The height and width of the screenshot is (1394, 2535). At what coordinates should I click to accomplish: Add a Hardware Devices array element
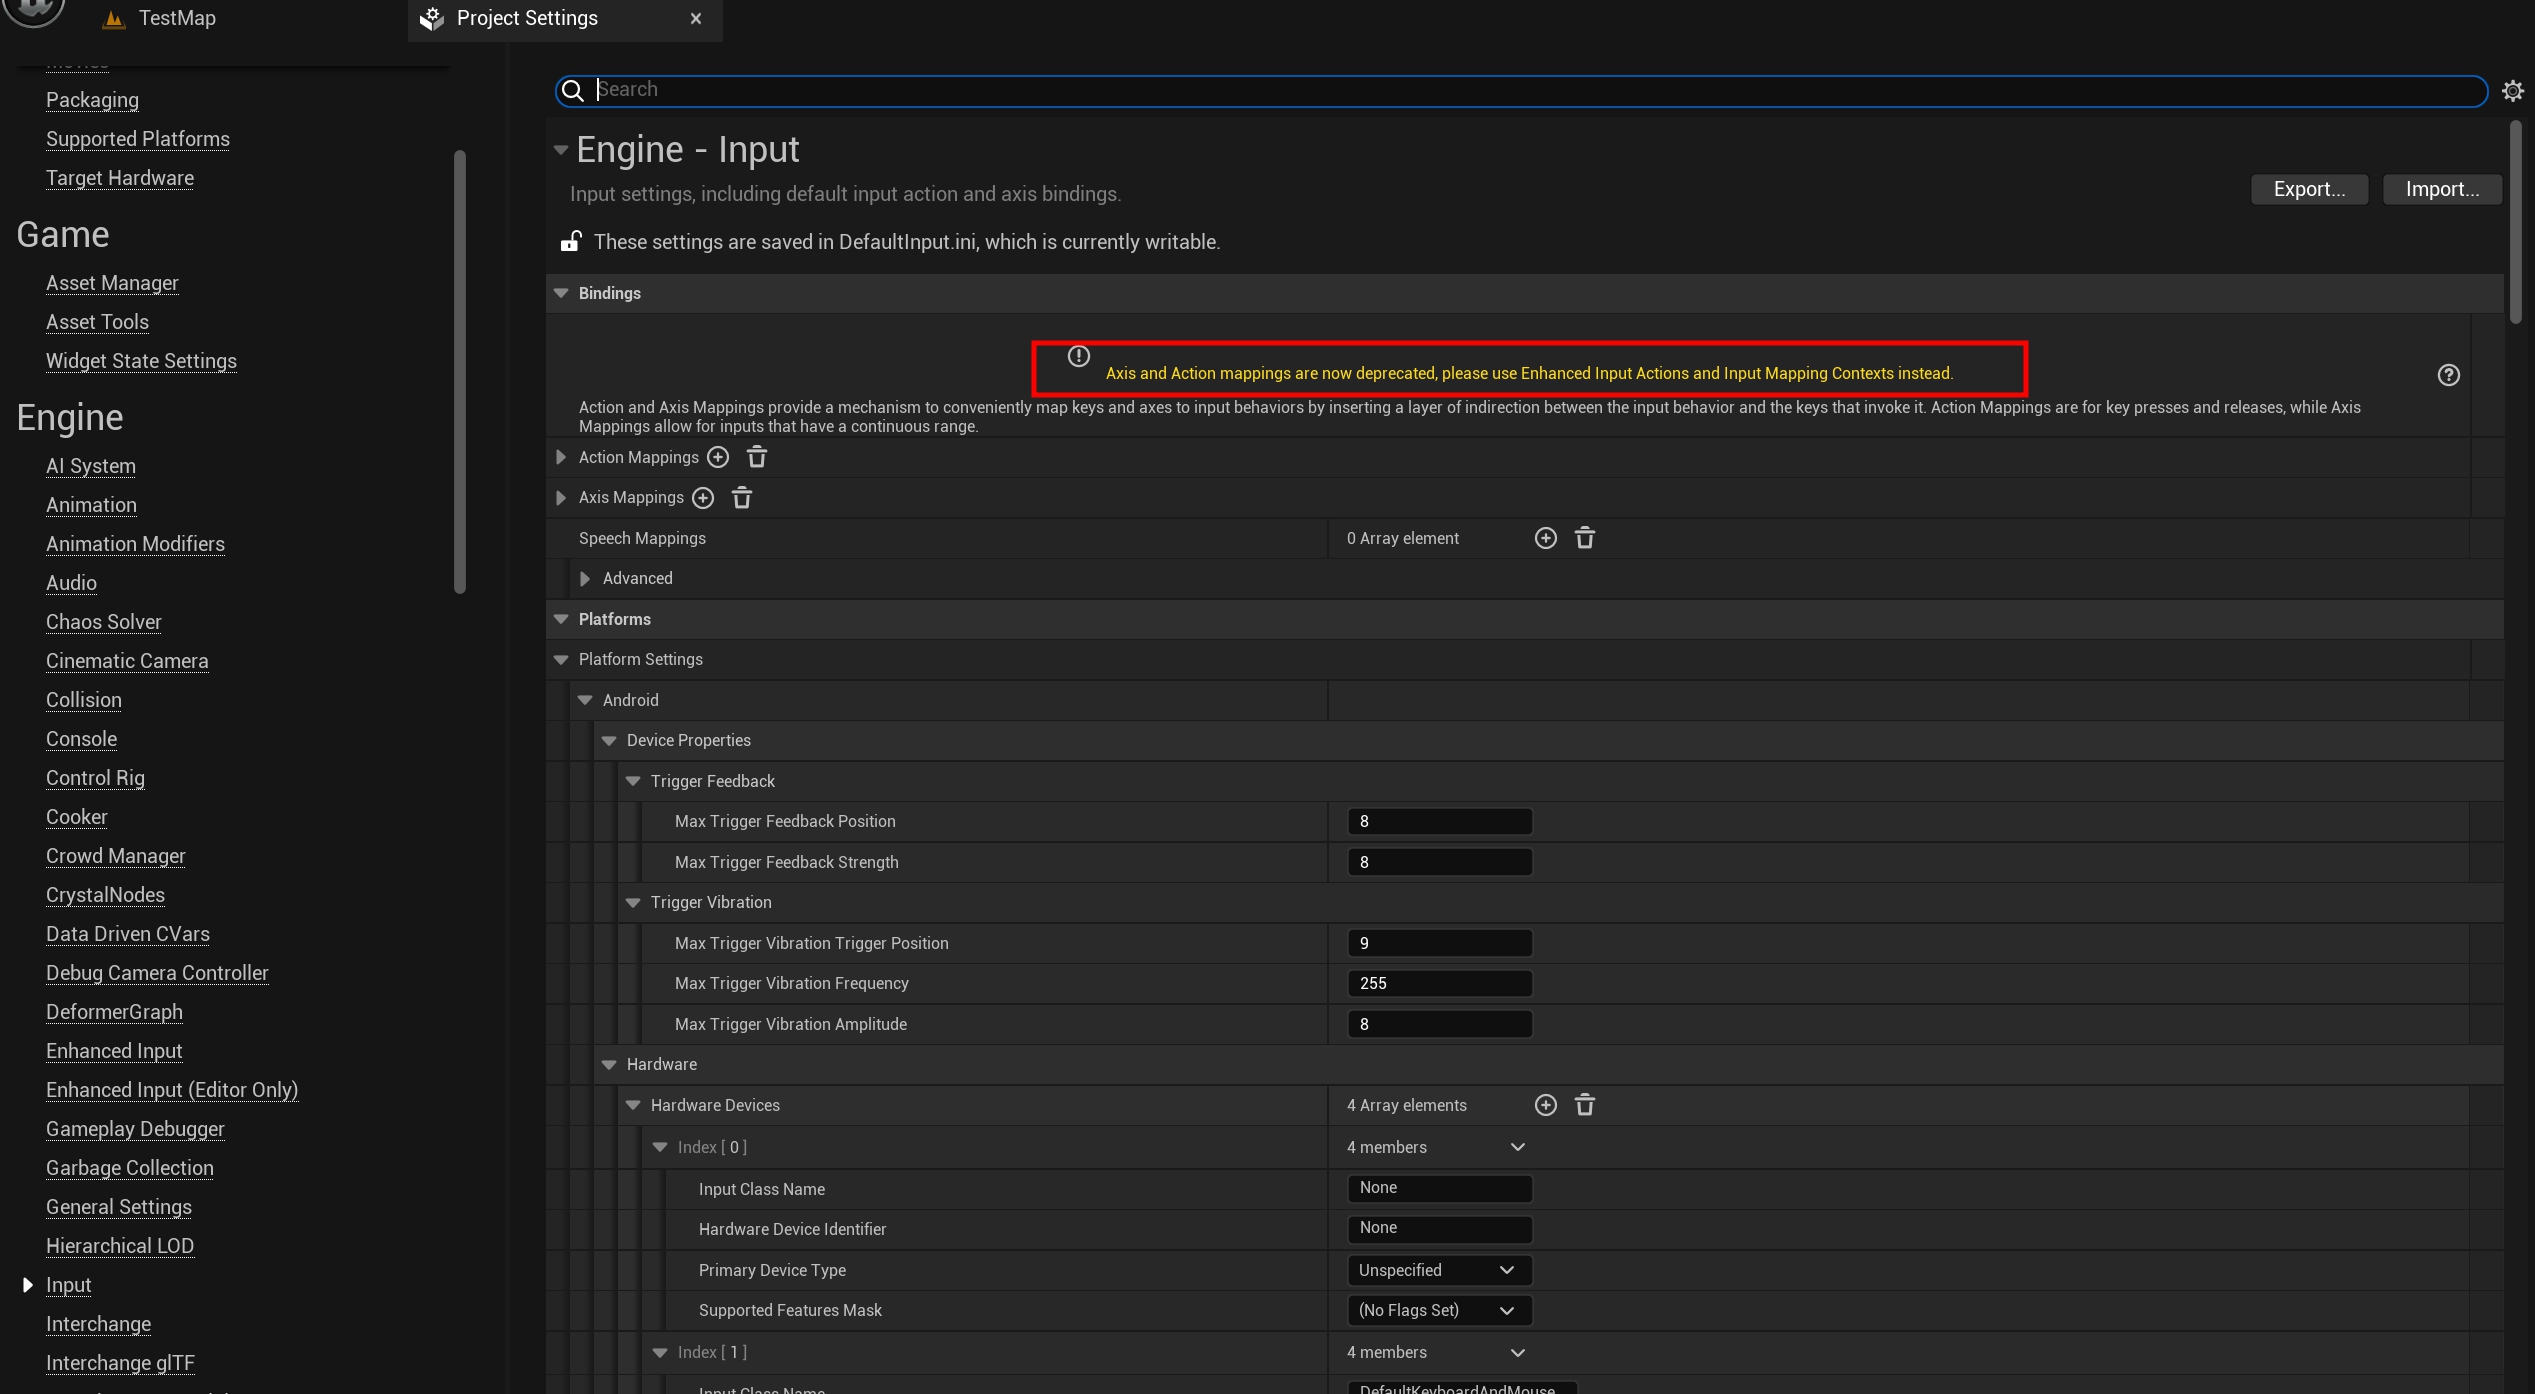[x=1545, y=1105]
